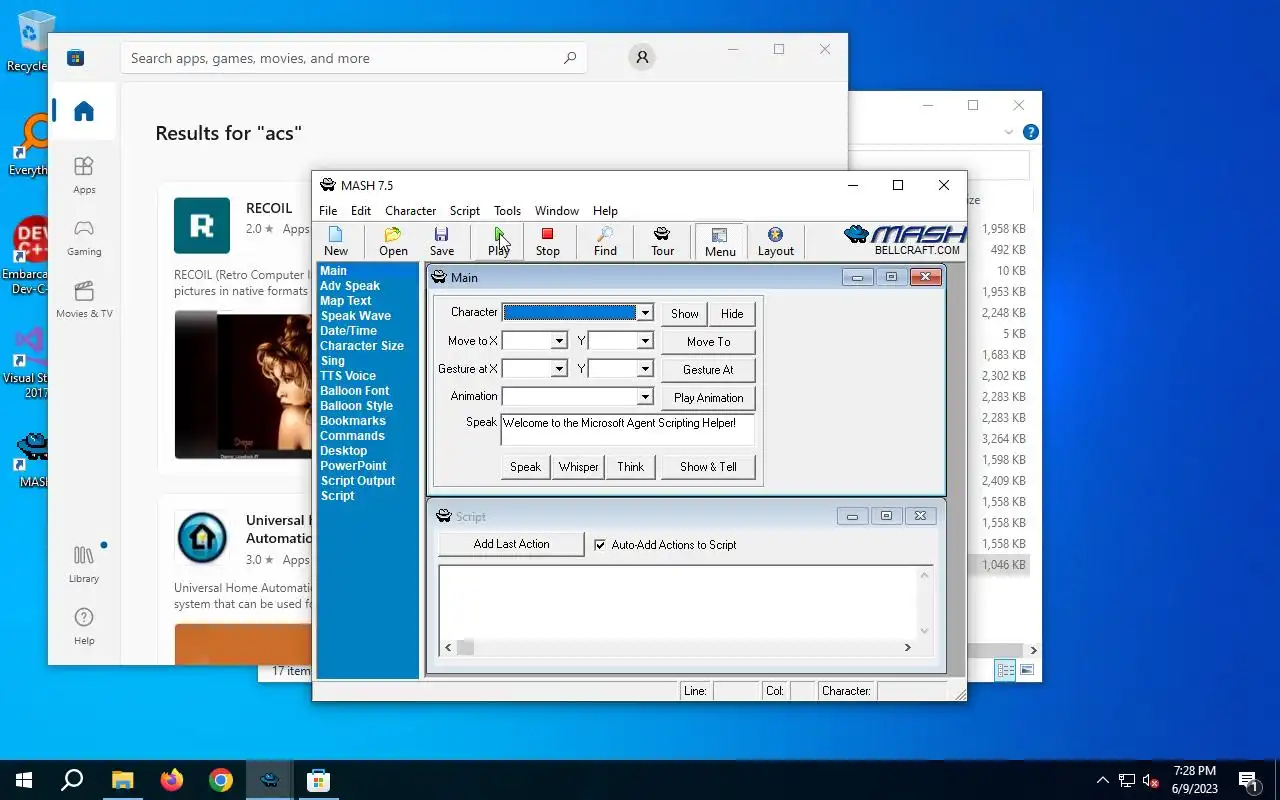The height and width of the screenshot is (800, 1280).
Task: Open the Script menu
Action: tap(464, 211)
